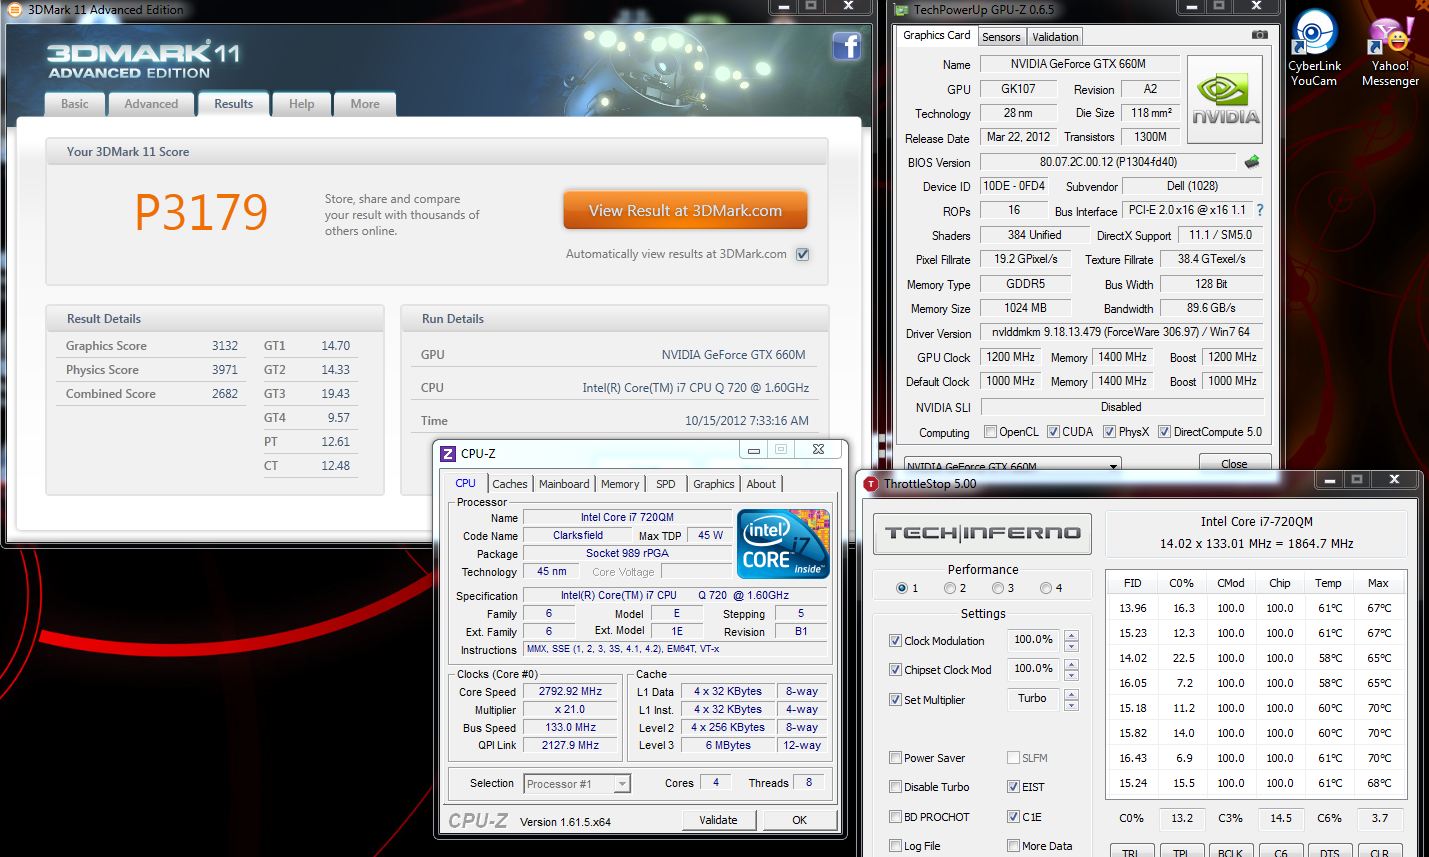Screen dimensions: 1429x857
Task: Open Yahoo! Messenger desktop shortcut
Action: [x=1390, y=50]
